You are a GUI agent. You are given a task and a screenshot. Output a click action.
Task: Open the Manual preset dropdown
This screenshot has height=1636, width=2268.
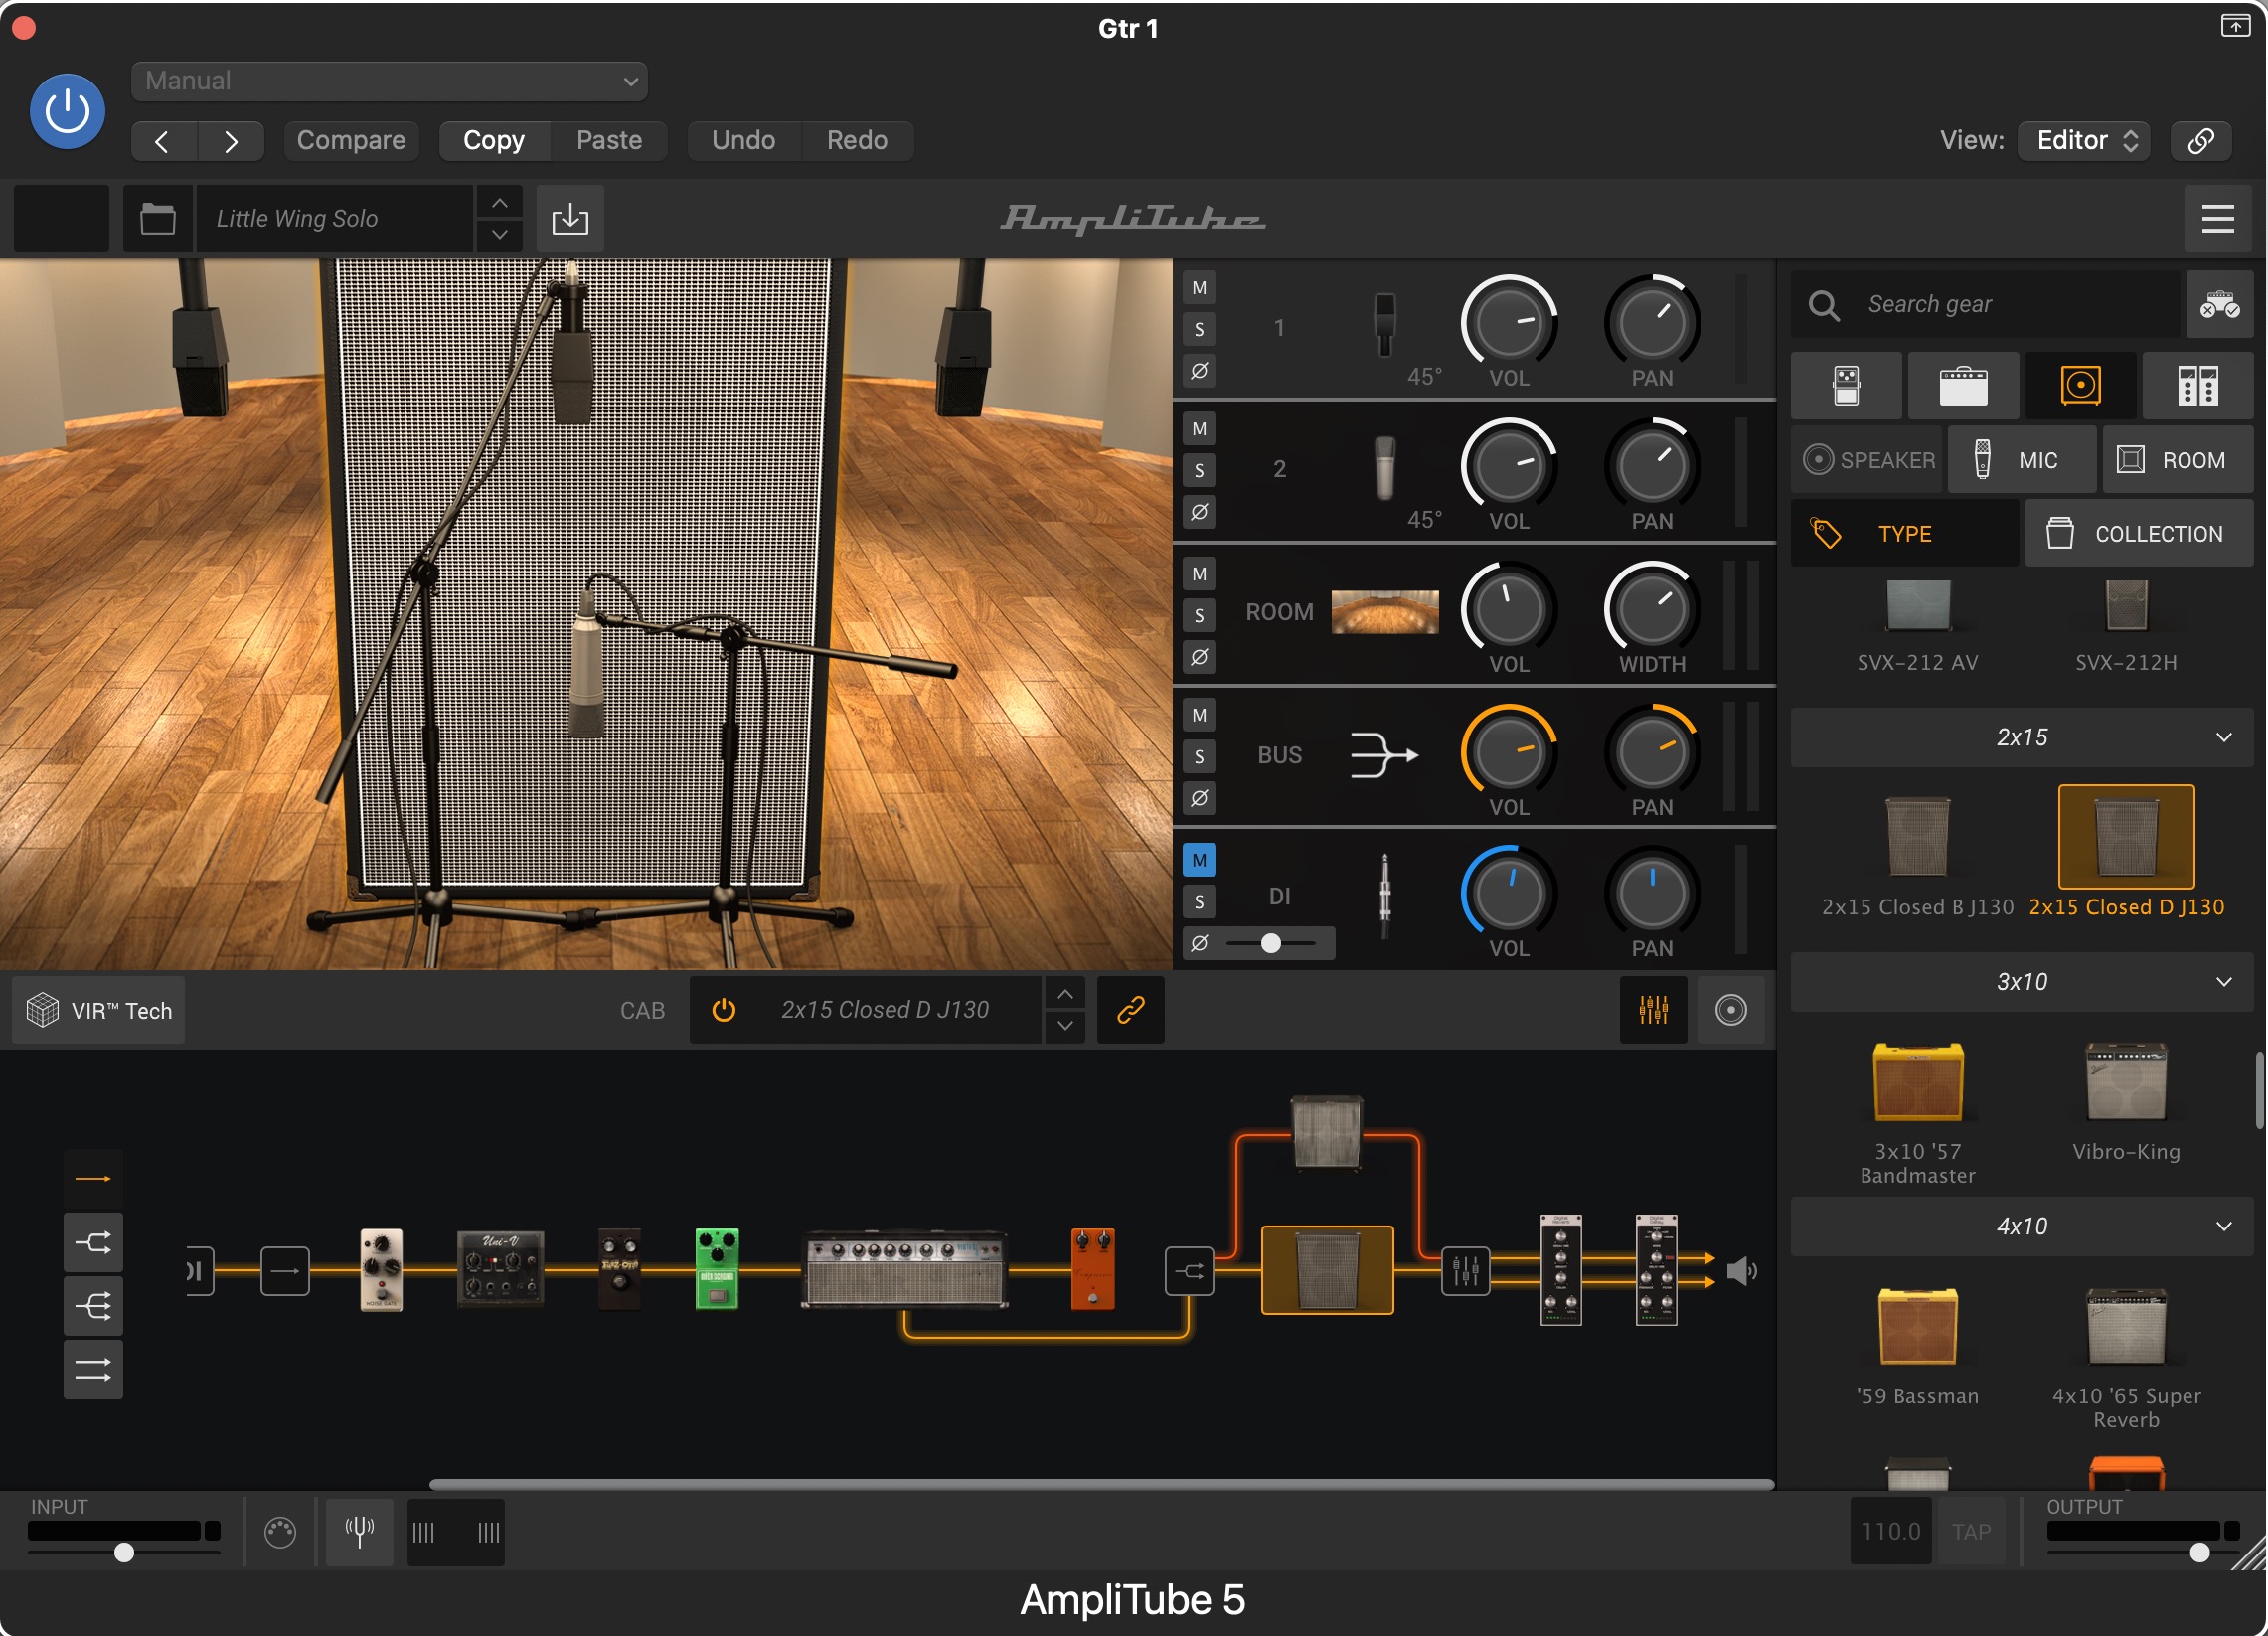389,81
